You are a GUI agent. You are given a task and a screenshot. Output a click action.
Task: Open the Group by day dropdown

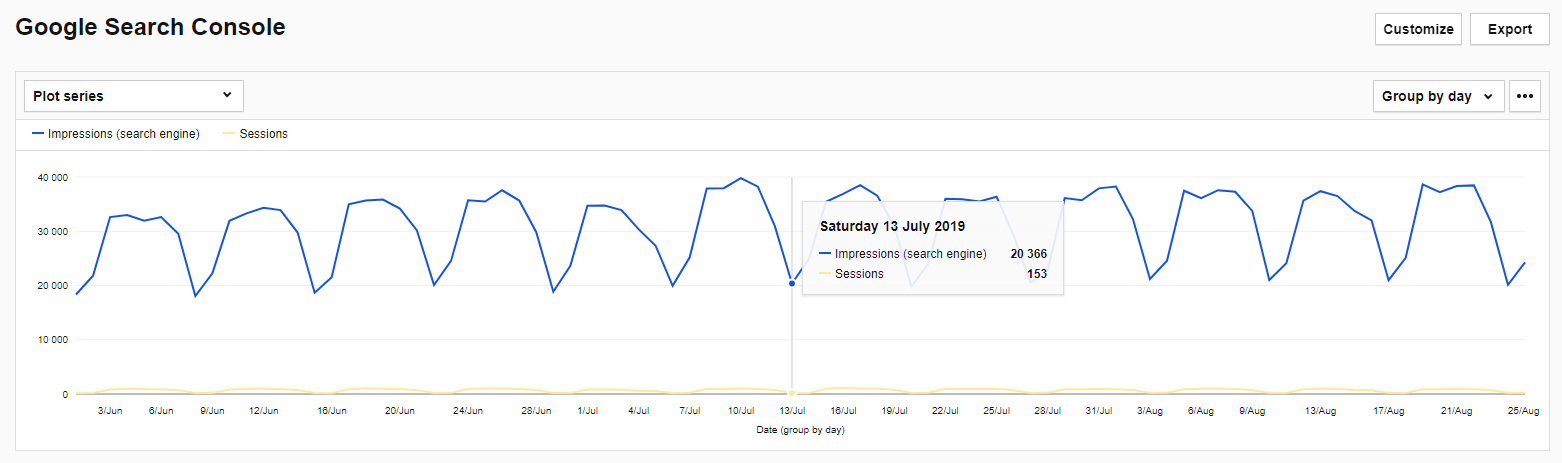click(x=1437, y=96)
